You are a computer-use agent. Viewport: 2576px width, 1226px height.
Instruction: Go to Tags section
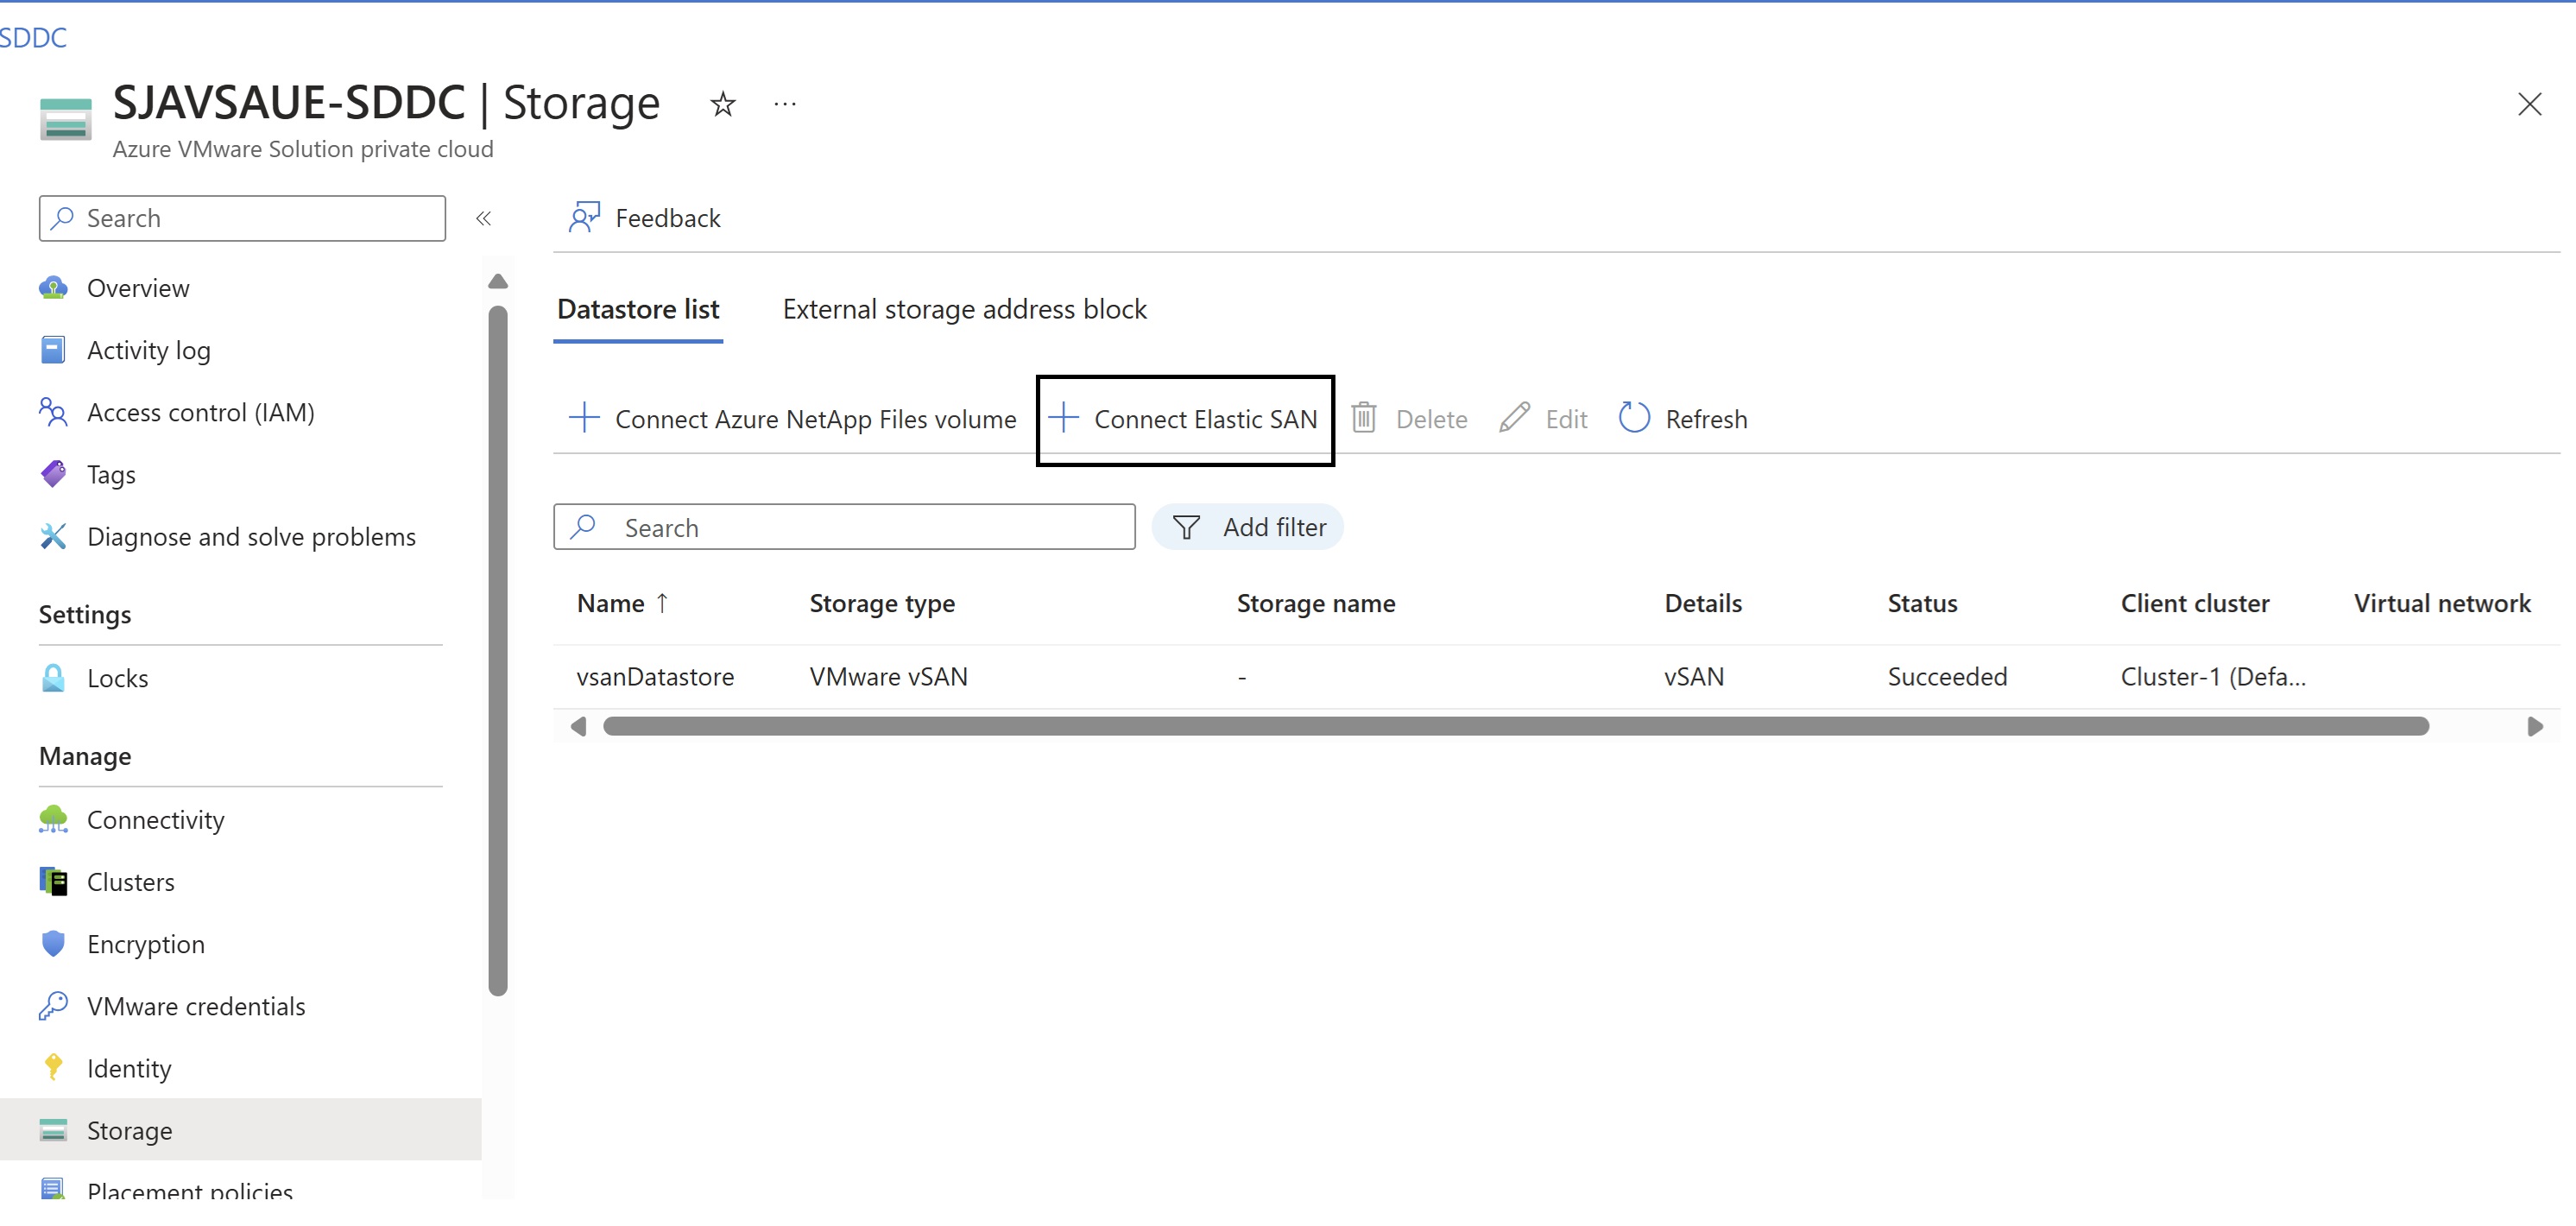coord(111,474)
